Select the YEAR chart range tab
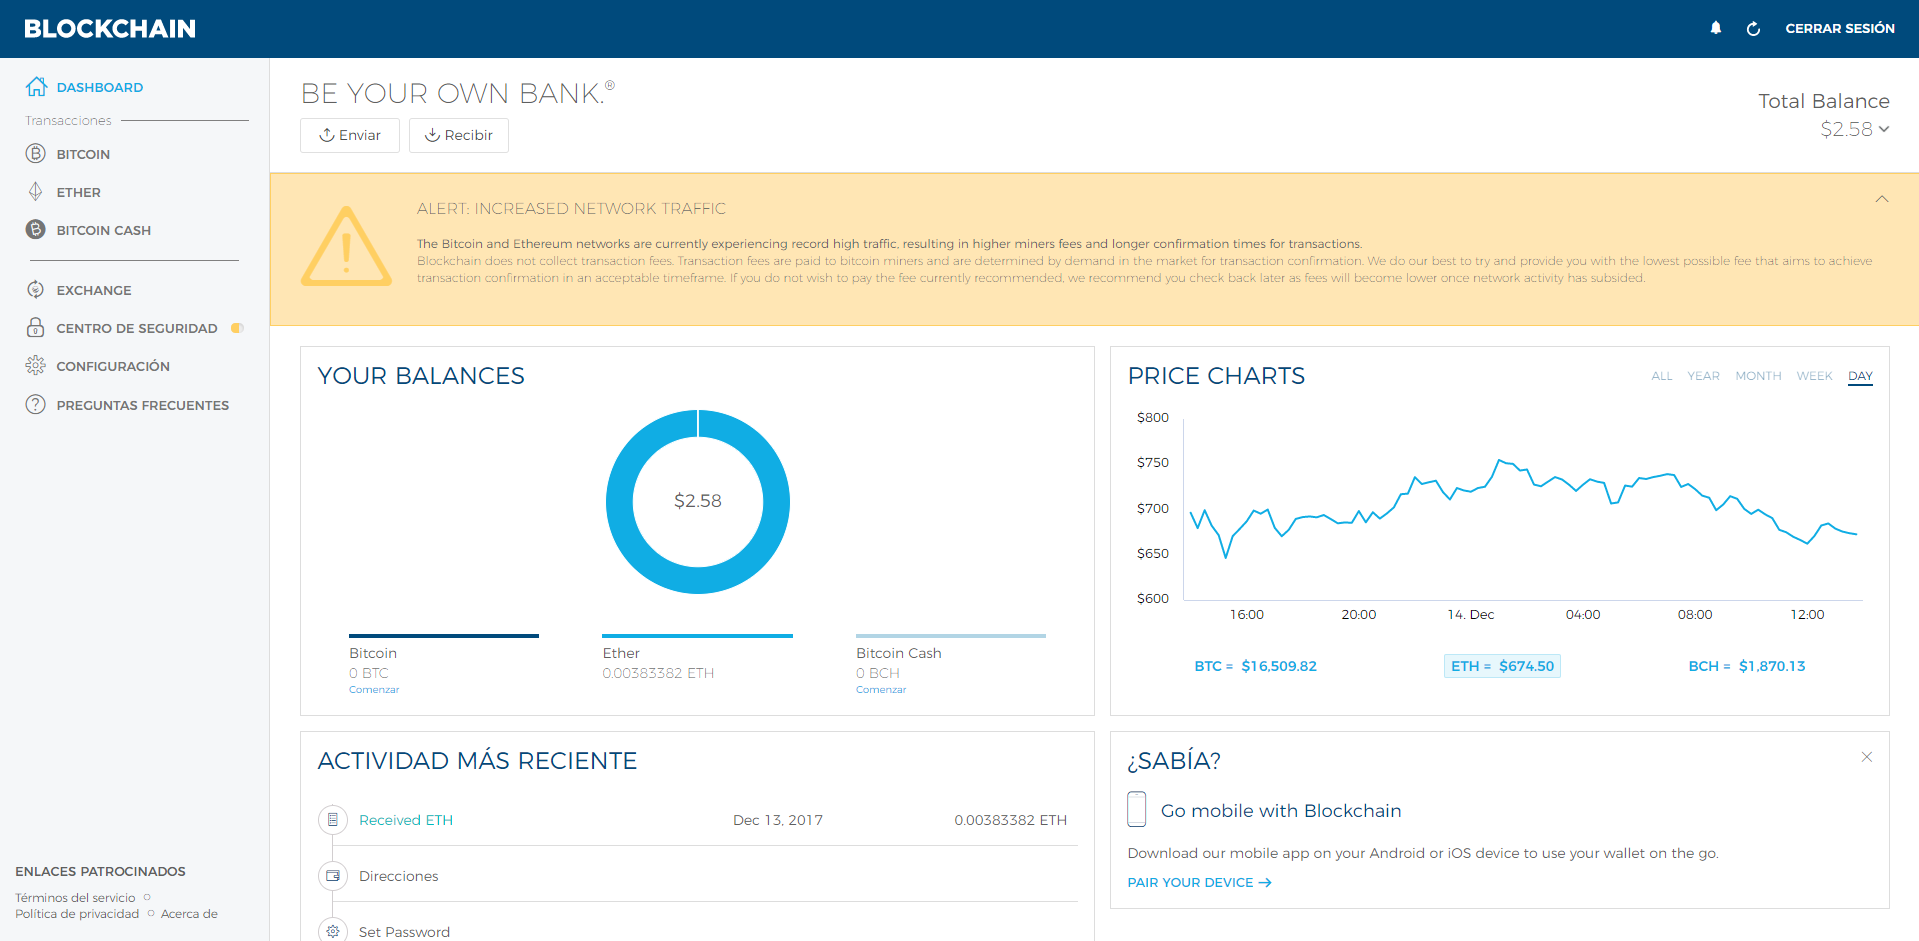The height and width of the screenshot is (941, 1919). [1704, 376]
